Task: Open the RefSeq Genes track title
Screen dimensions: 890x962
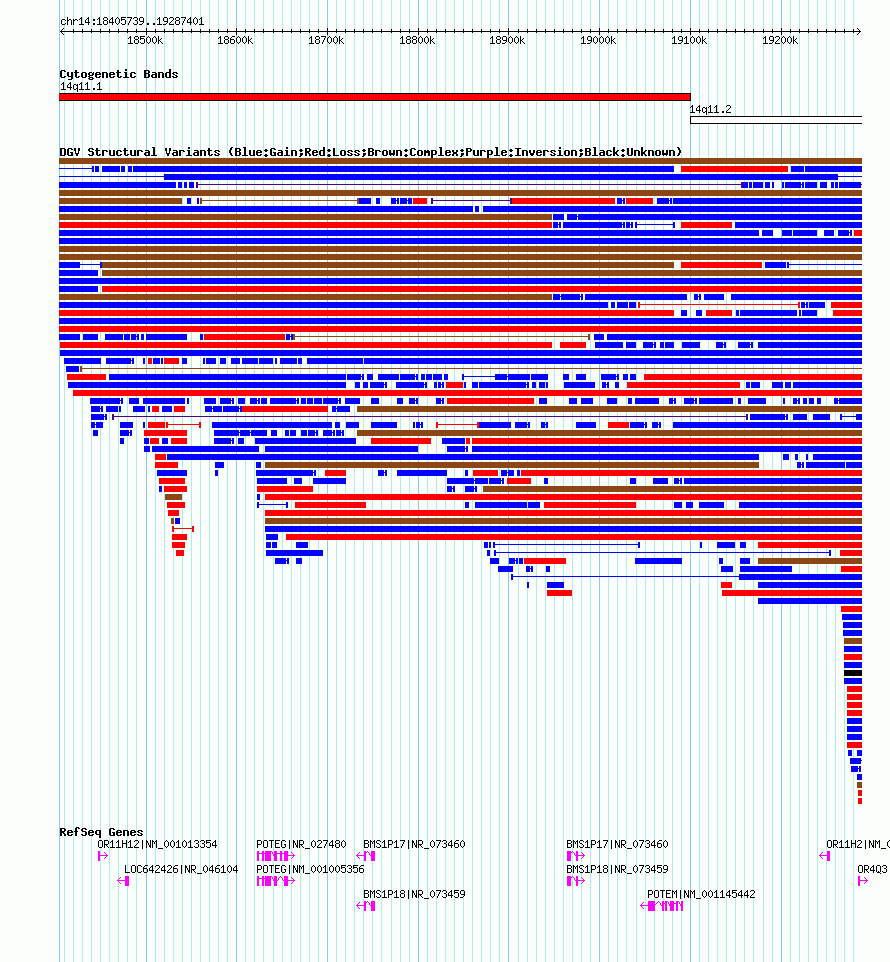Action: pos(101,832)
